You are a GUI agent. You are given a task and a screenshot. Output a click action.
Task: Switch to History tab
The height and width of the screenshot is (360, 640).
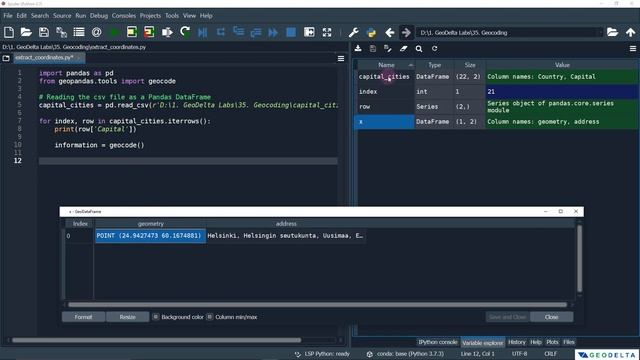point(517,342)
